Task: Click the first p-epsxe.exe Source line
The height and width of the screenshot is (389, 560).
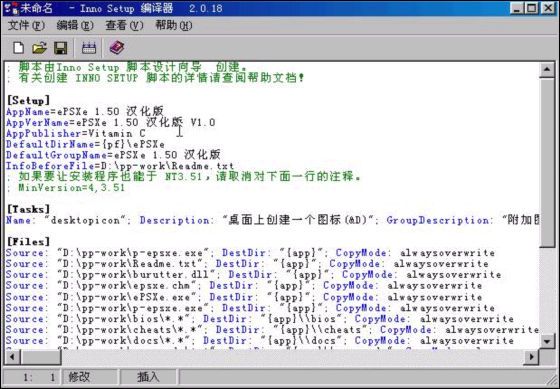Action: (x=250, y=253)
